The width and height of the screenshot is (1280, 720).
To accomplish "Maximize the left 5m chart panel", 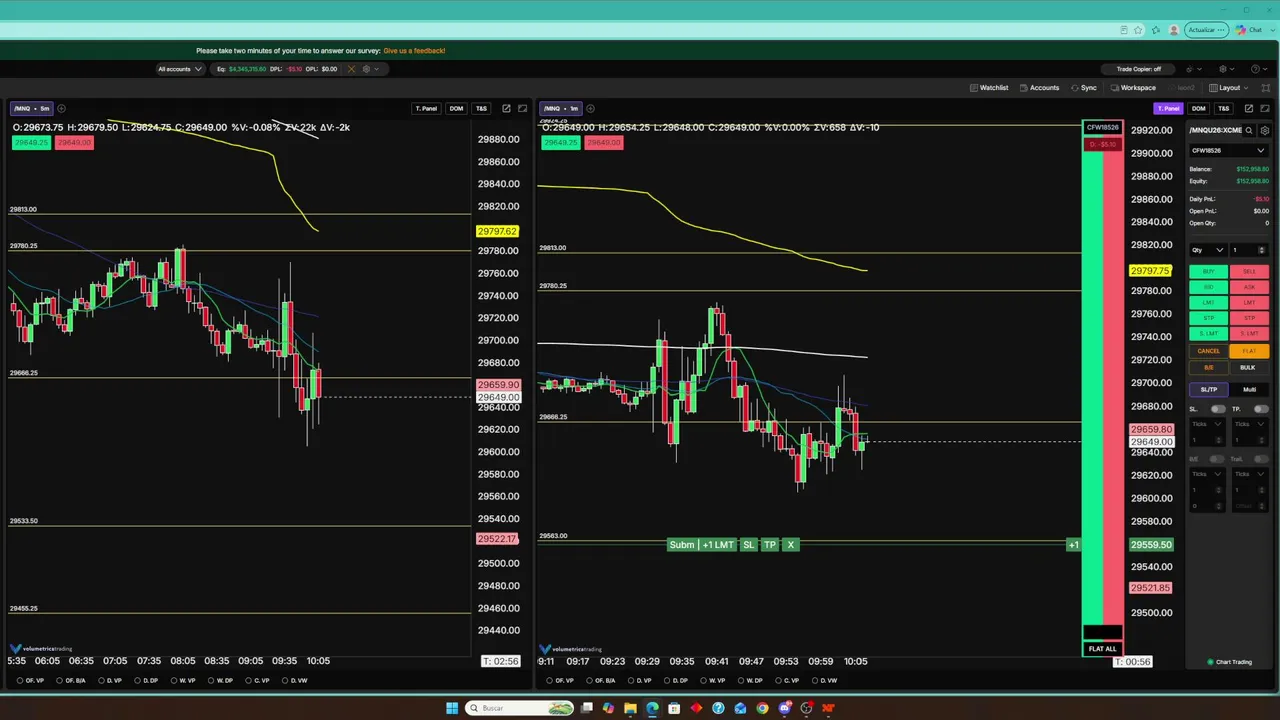I will (x=522, y=108).
